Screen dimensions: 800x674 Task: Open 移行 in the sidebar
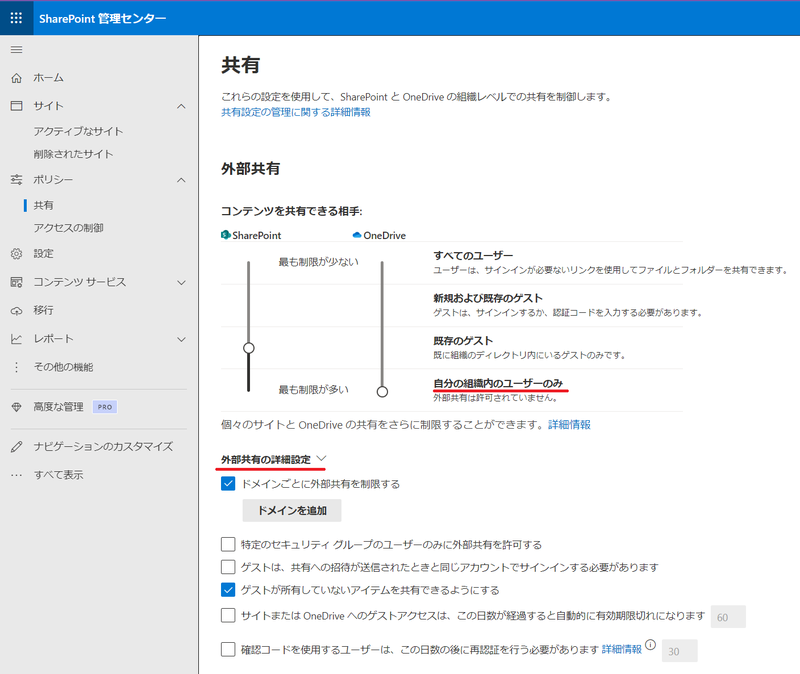click(43, 310)
